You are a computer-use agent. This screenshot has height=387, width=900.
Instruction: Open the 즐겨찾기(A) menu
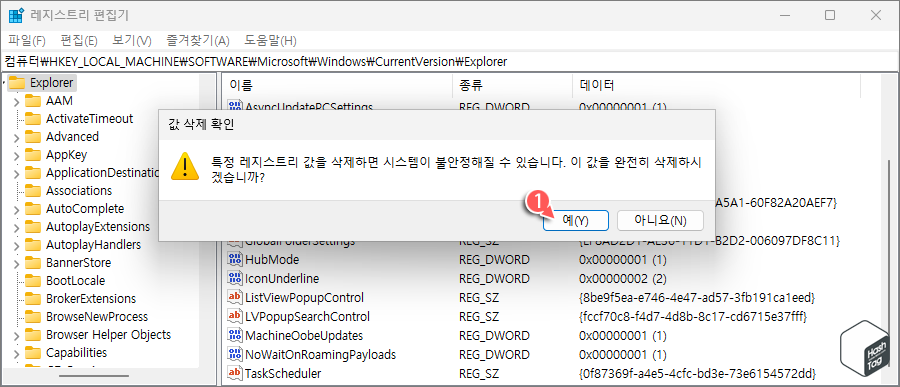(x=198, y=41)
